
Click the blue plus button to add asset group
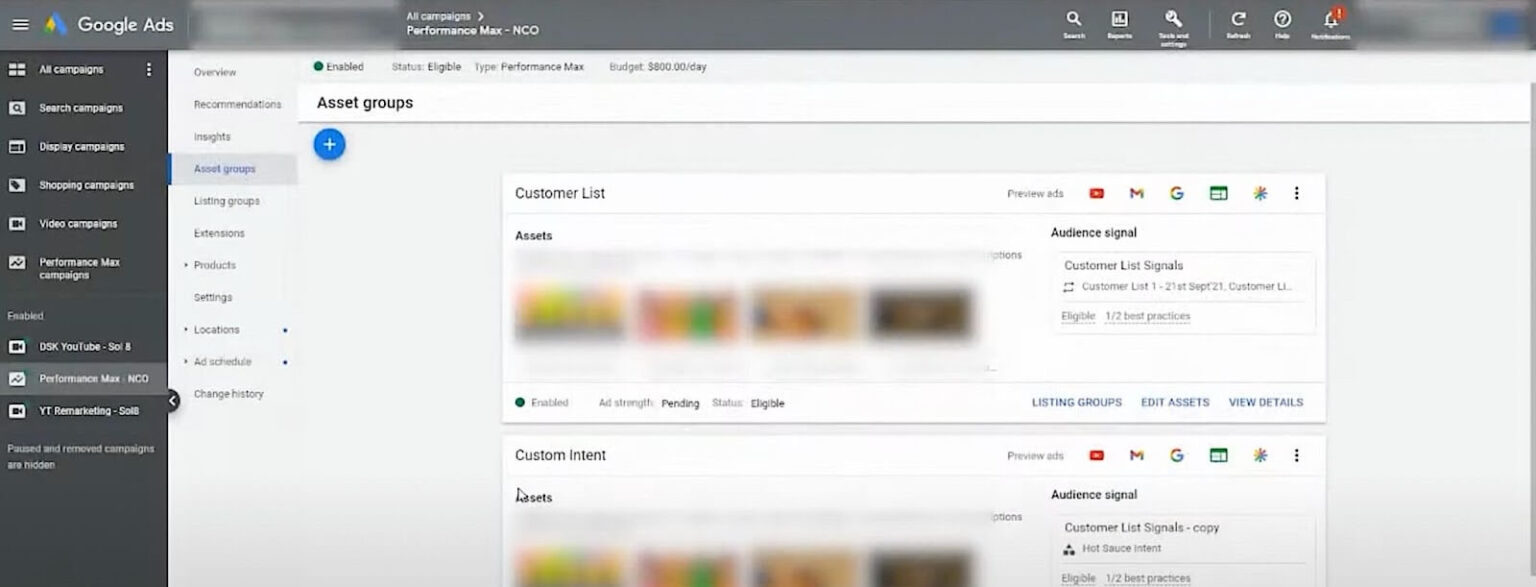[x=329, y=144]
